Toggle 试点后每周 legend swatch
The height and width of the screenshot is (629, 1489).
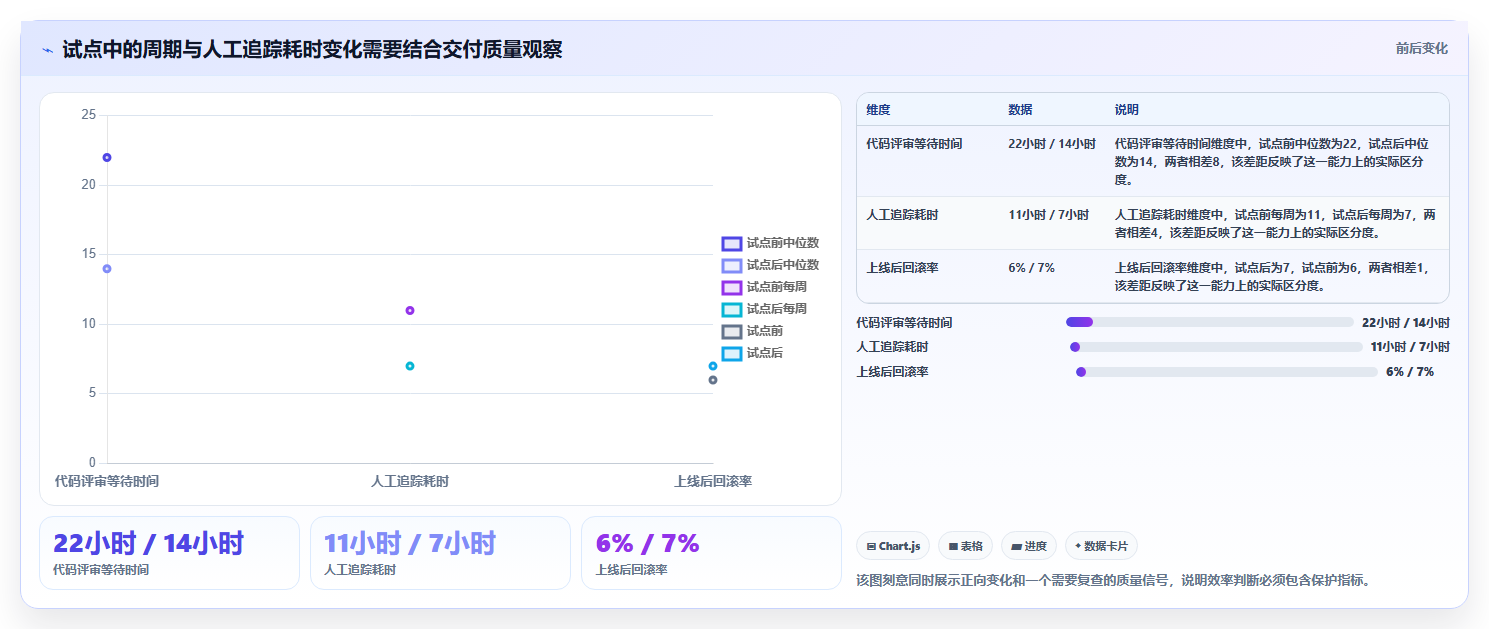click(x=731, y=309)
